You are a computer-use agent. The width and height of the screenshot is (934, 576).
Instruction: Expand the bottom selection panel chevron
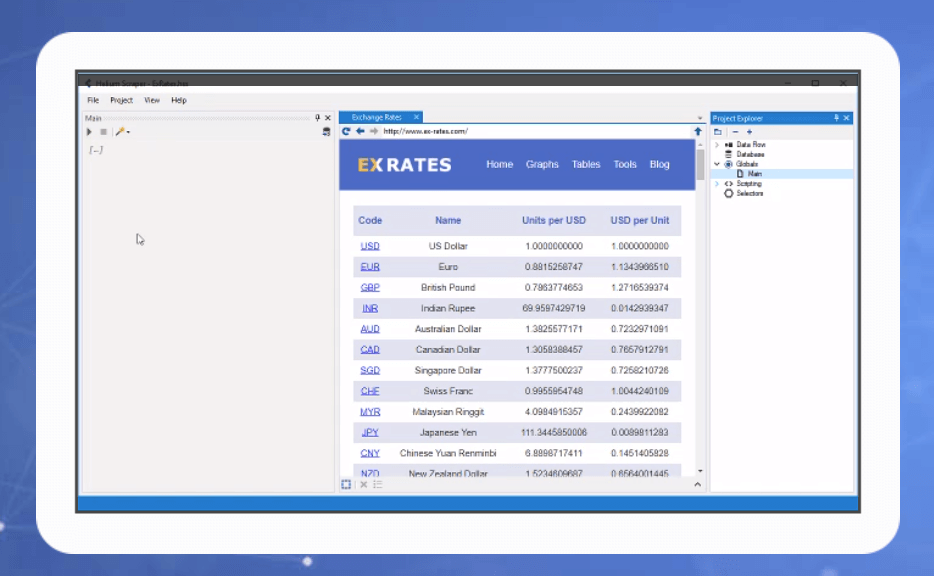coord(698,485)
